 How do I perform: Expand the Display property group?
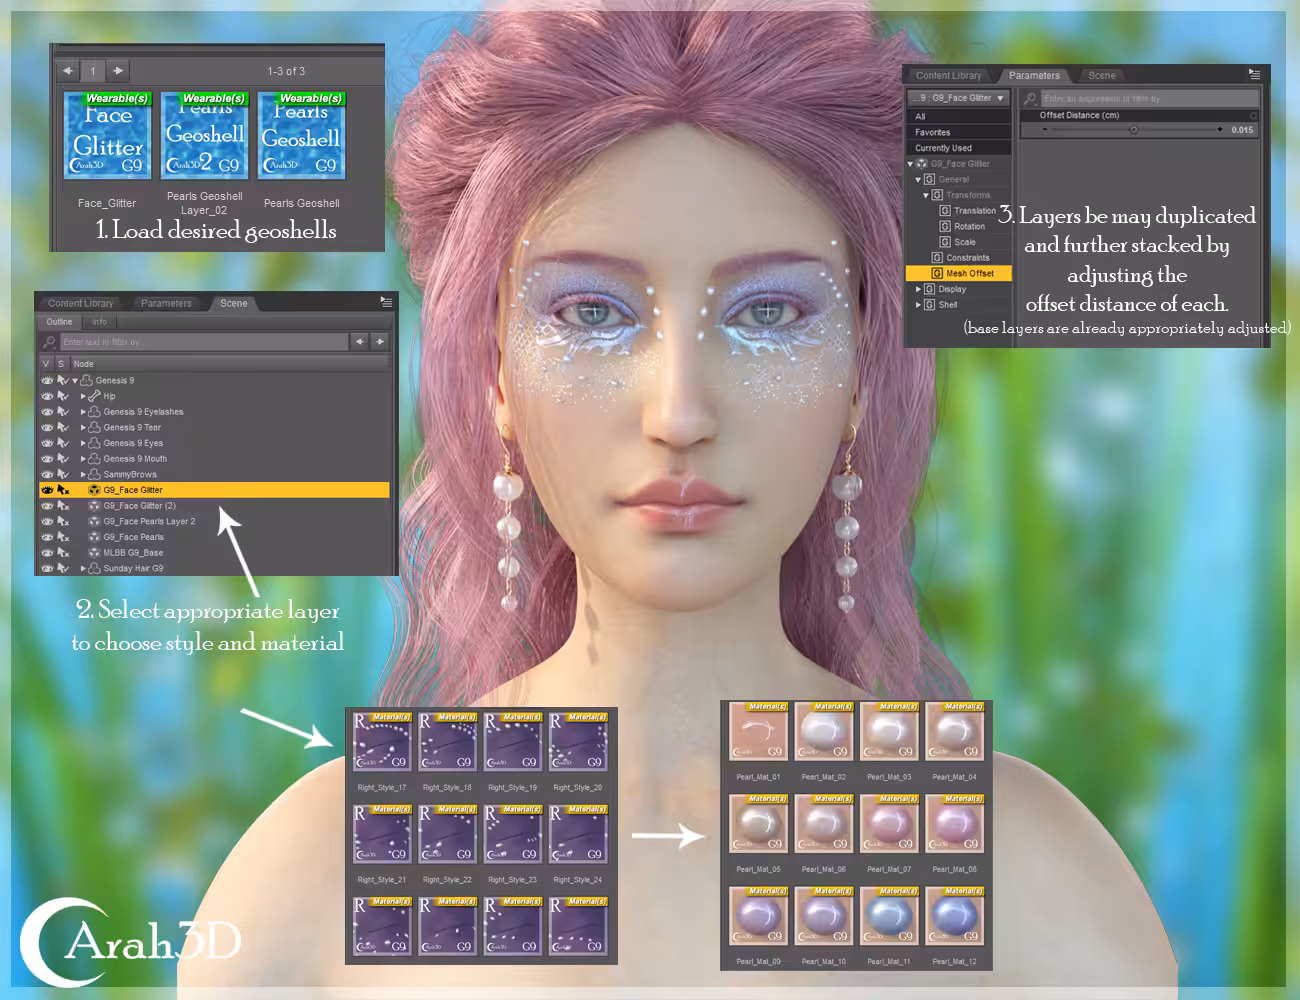pyautogui.click(x=919, y=289)
